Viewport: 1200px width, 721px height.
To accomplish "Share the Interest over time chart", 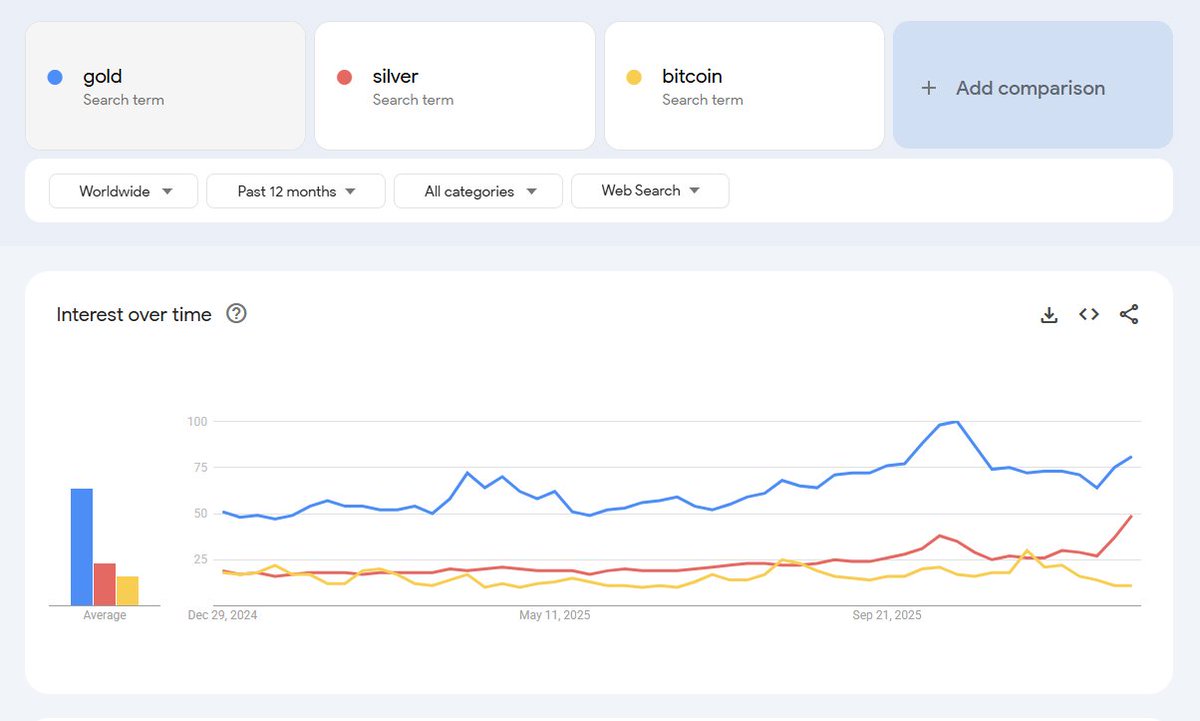I will (x=1129, y=315).
